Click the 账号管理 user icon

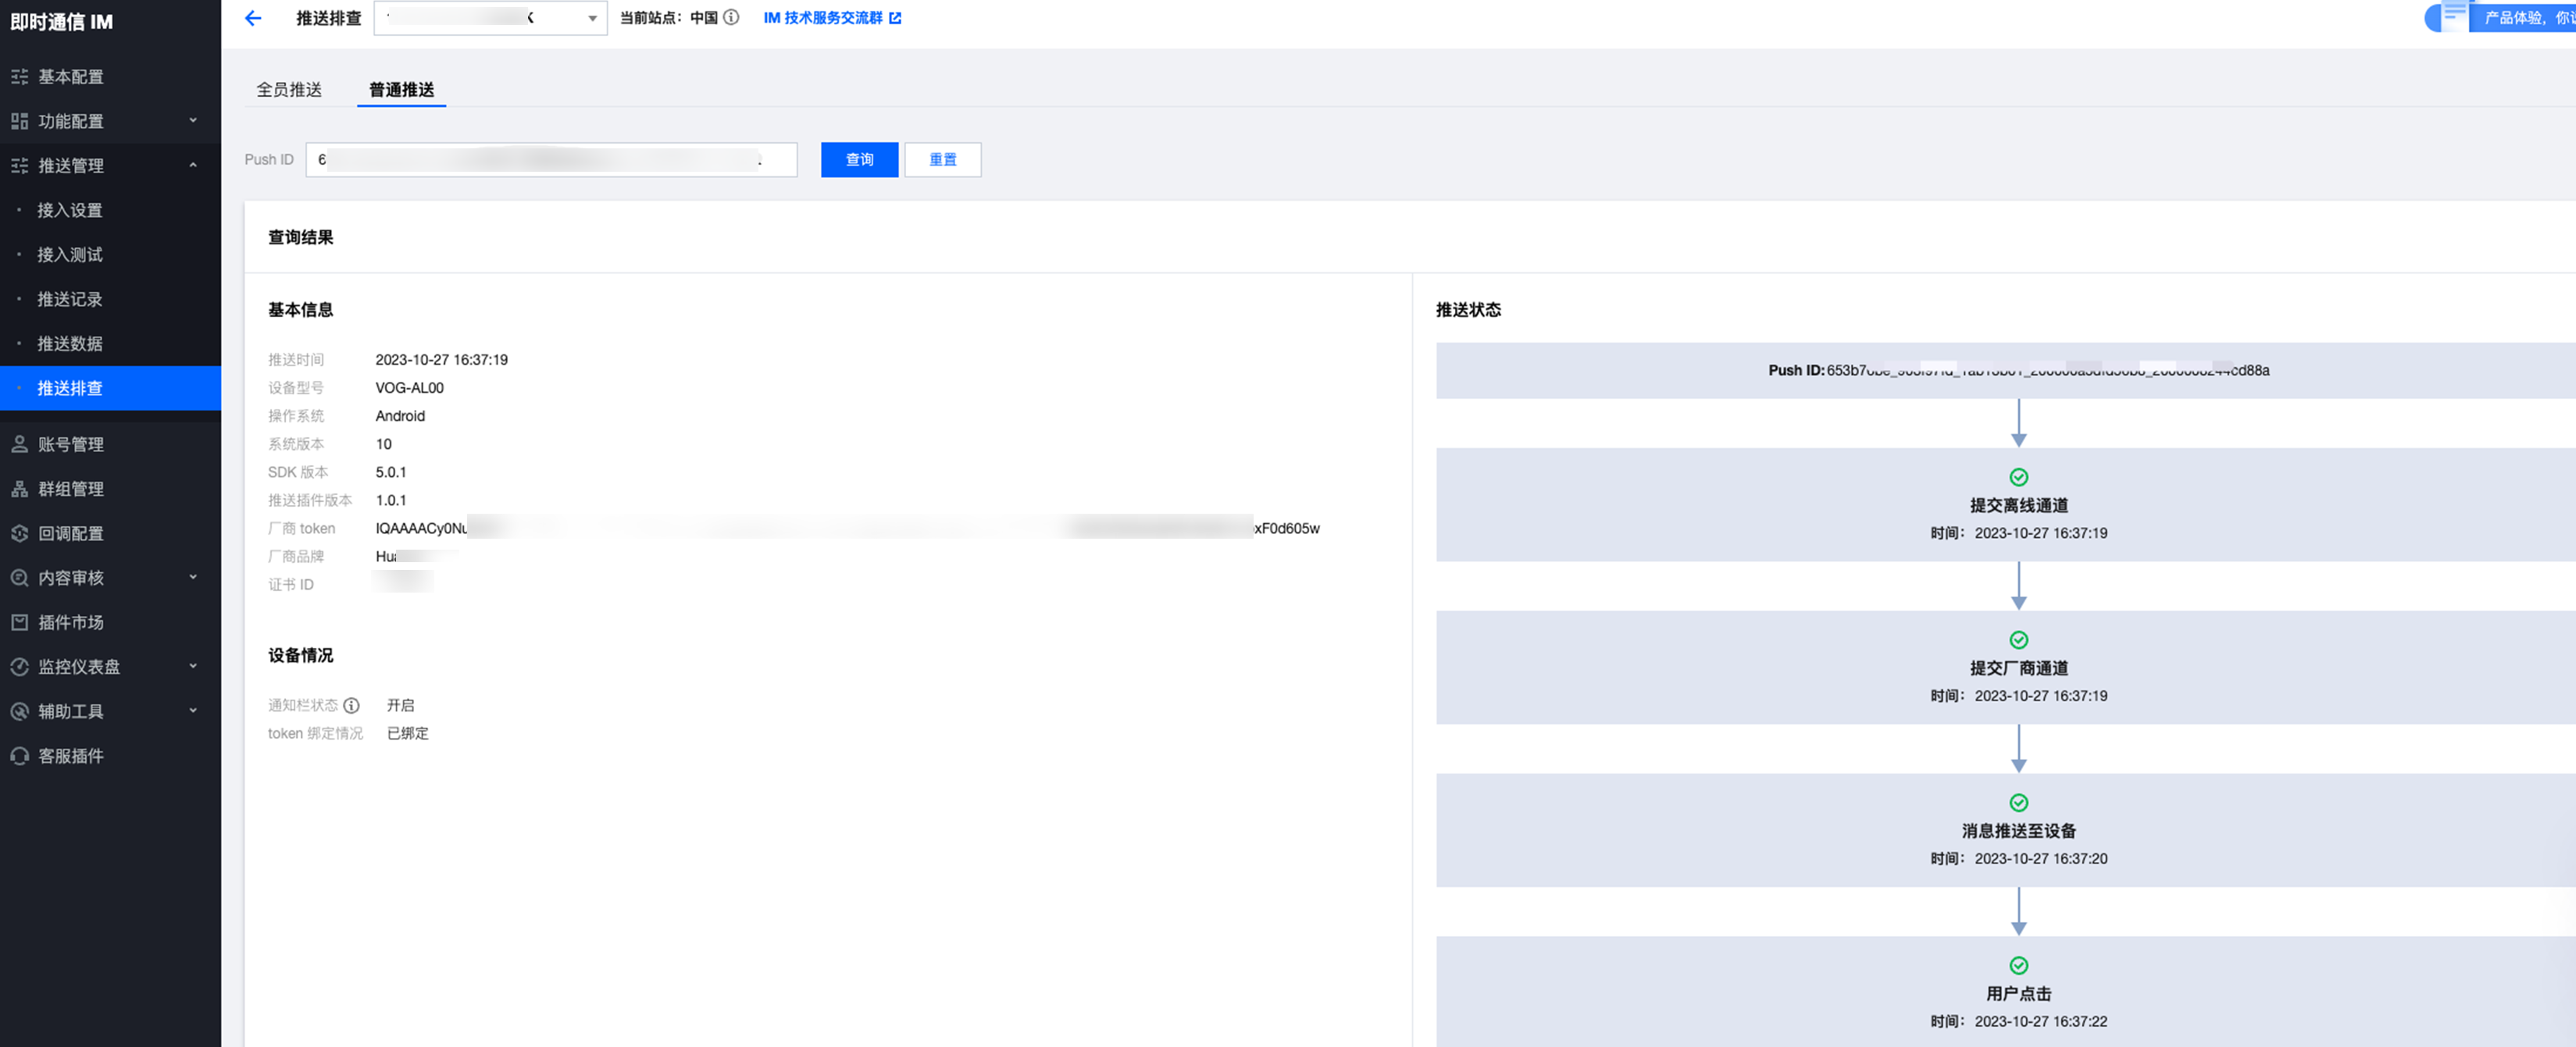pyautogui.click(x=19, y=444)
